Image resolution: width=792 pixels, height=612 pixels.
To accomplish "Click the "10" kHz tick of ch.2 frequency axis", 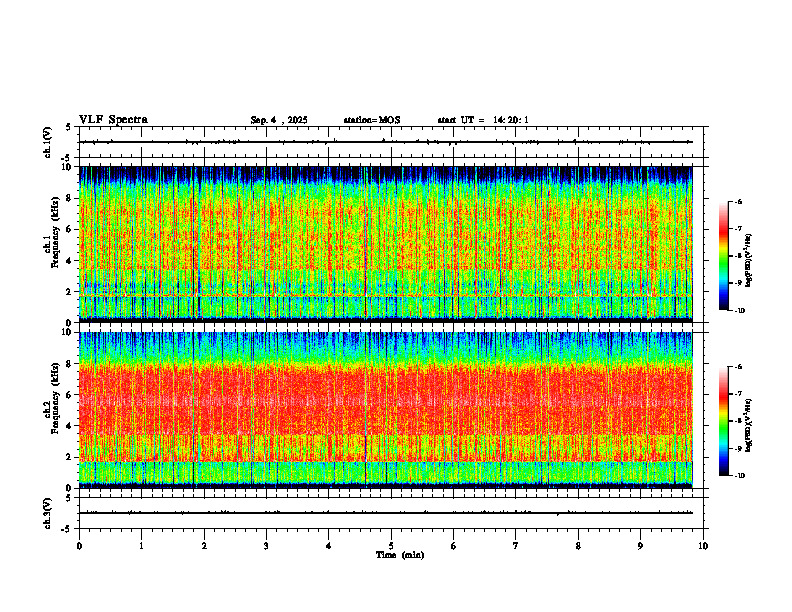I will (x=67, y=332).
